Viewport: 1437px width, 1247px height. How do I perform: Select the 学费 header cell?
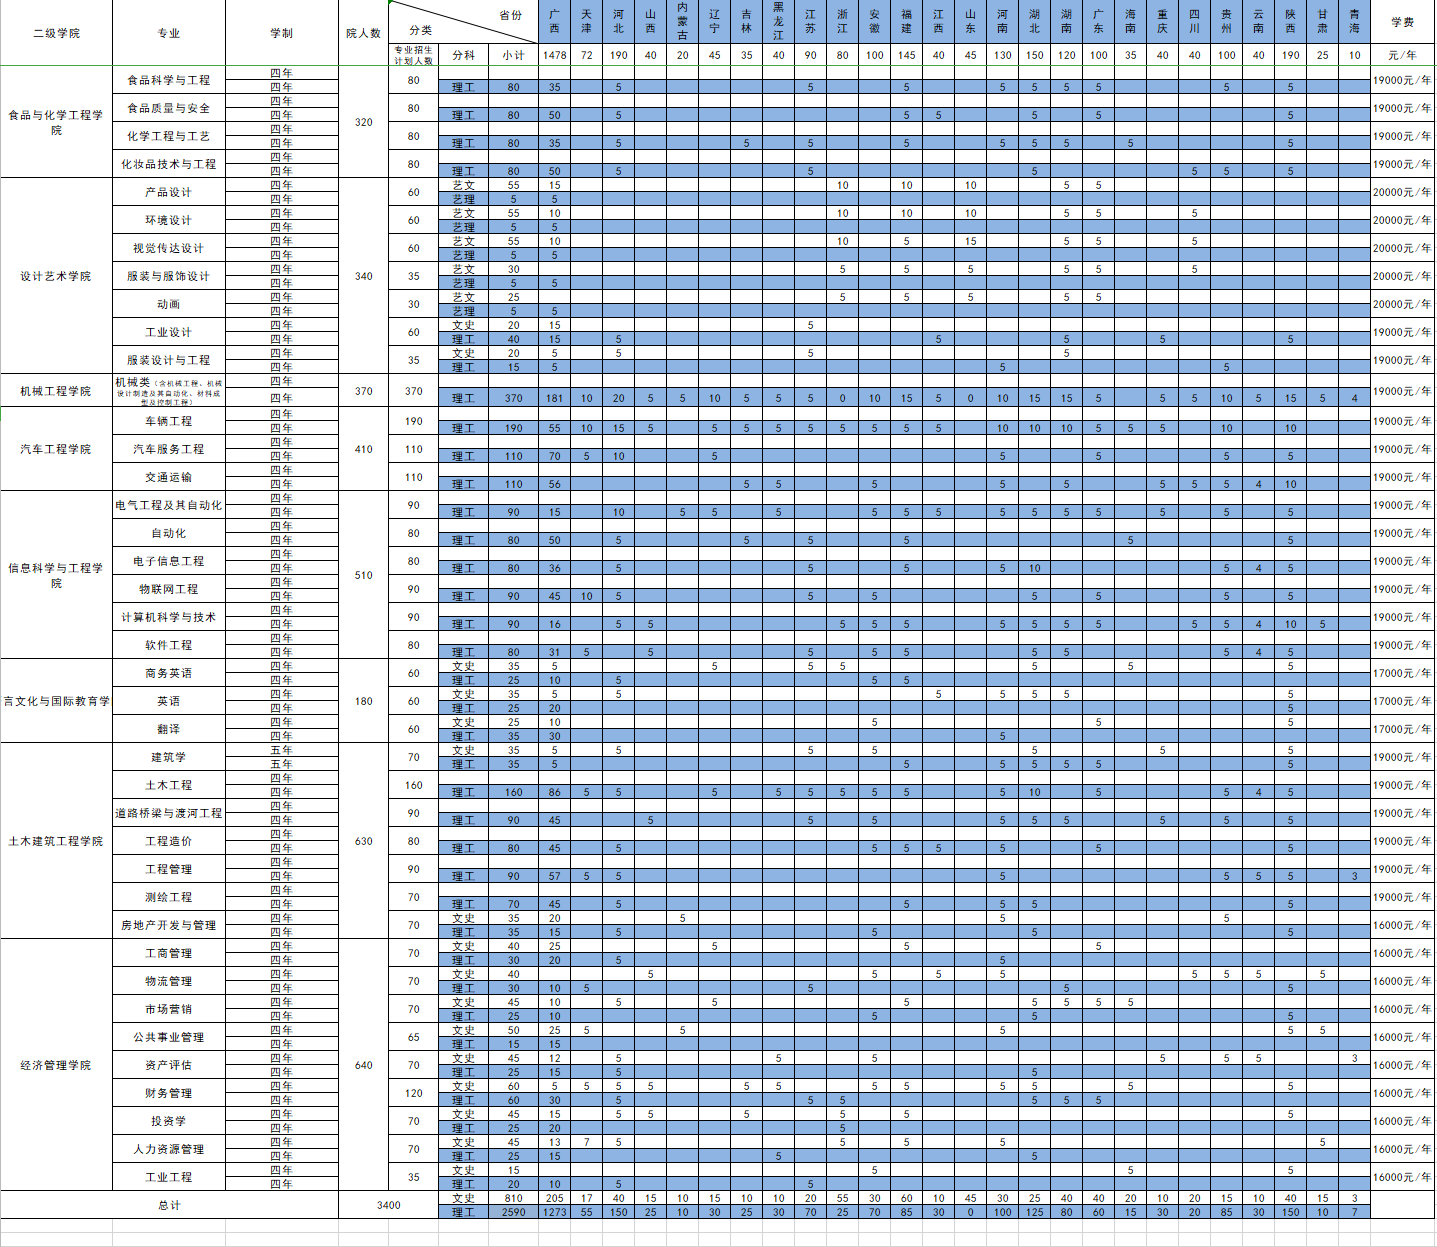coord(1402,22)
